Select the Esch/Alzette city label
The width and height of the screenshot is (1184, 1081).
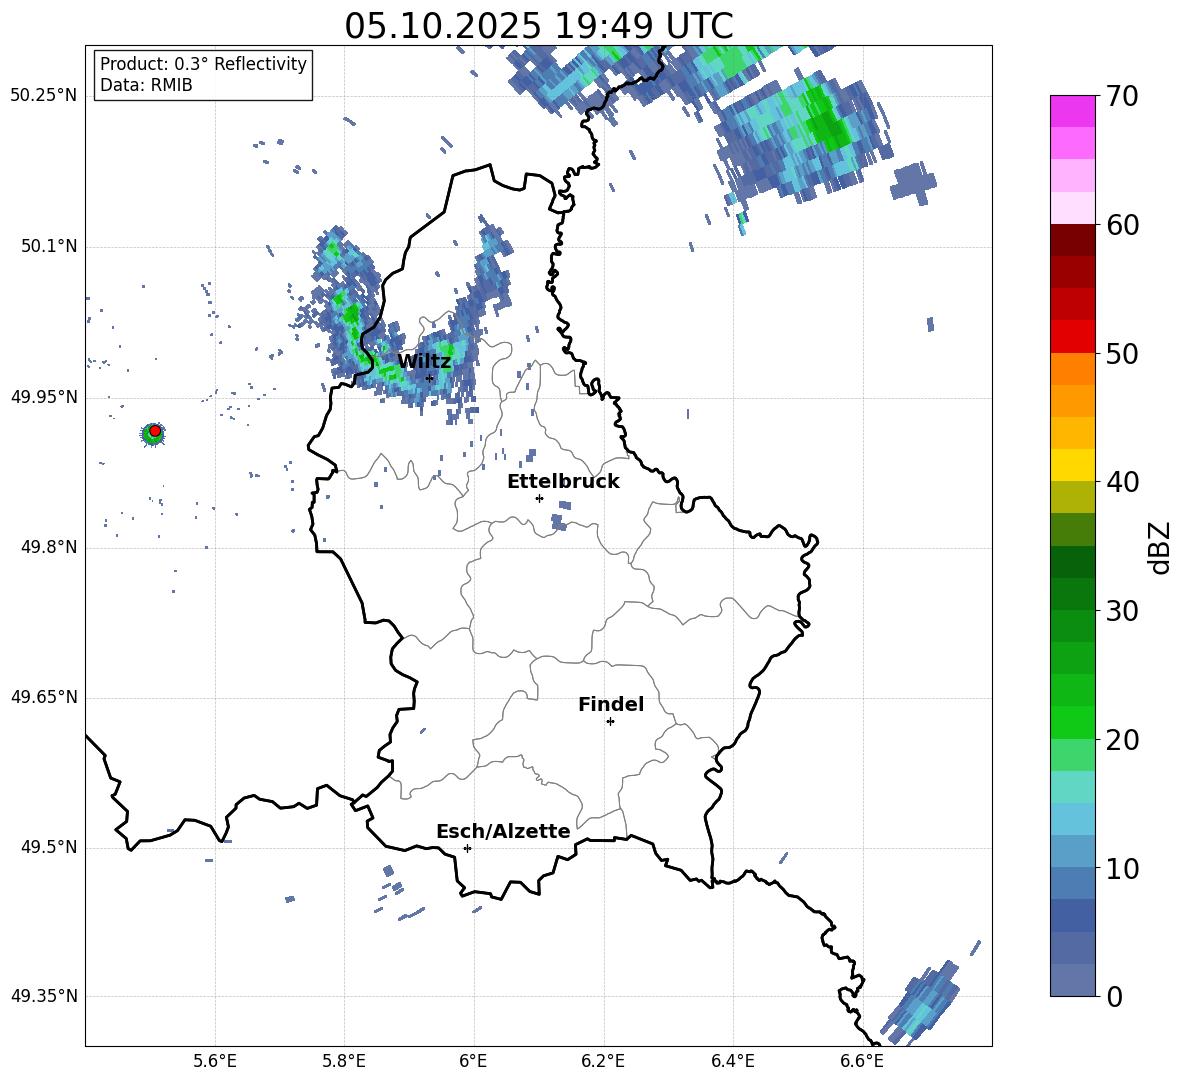point(503,831)
